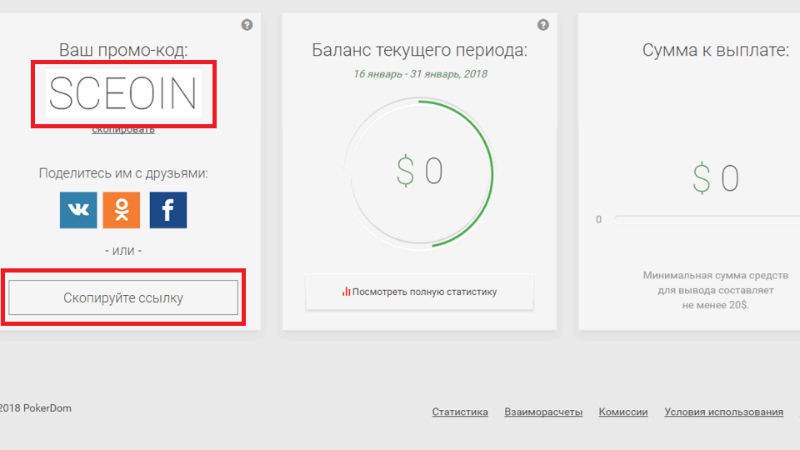Click the minimum withdrawal 20$ note

click(x=715, y=290)
